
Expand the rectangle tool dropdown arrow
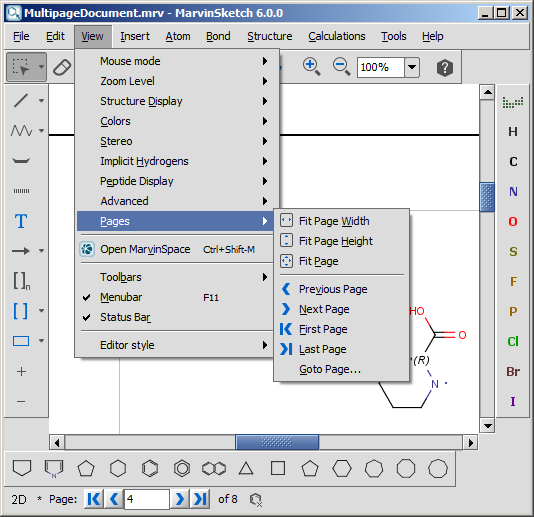pos(41,341)
